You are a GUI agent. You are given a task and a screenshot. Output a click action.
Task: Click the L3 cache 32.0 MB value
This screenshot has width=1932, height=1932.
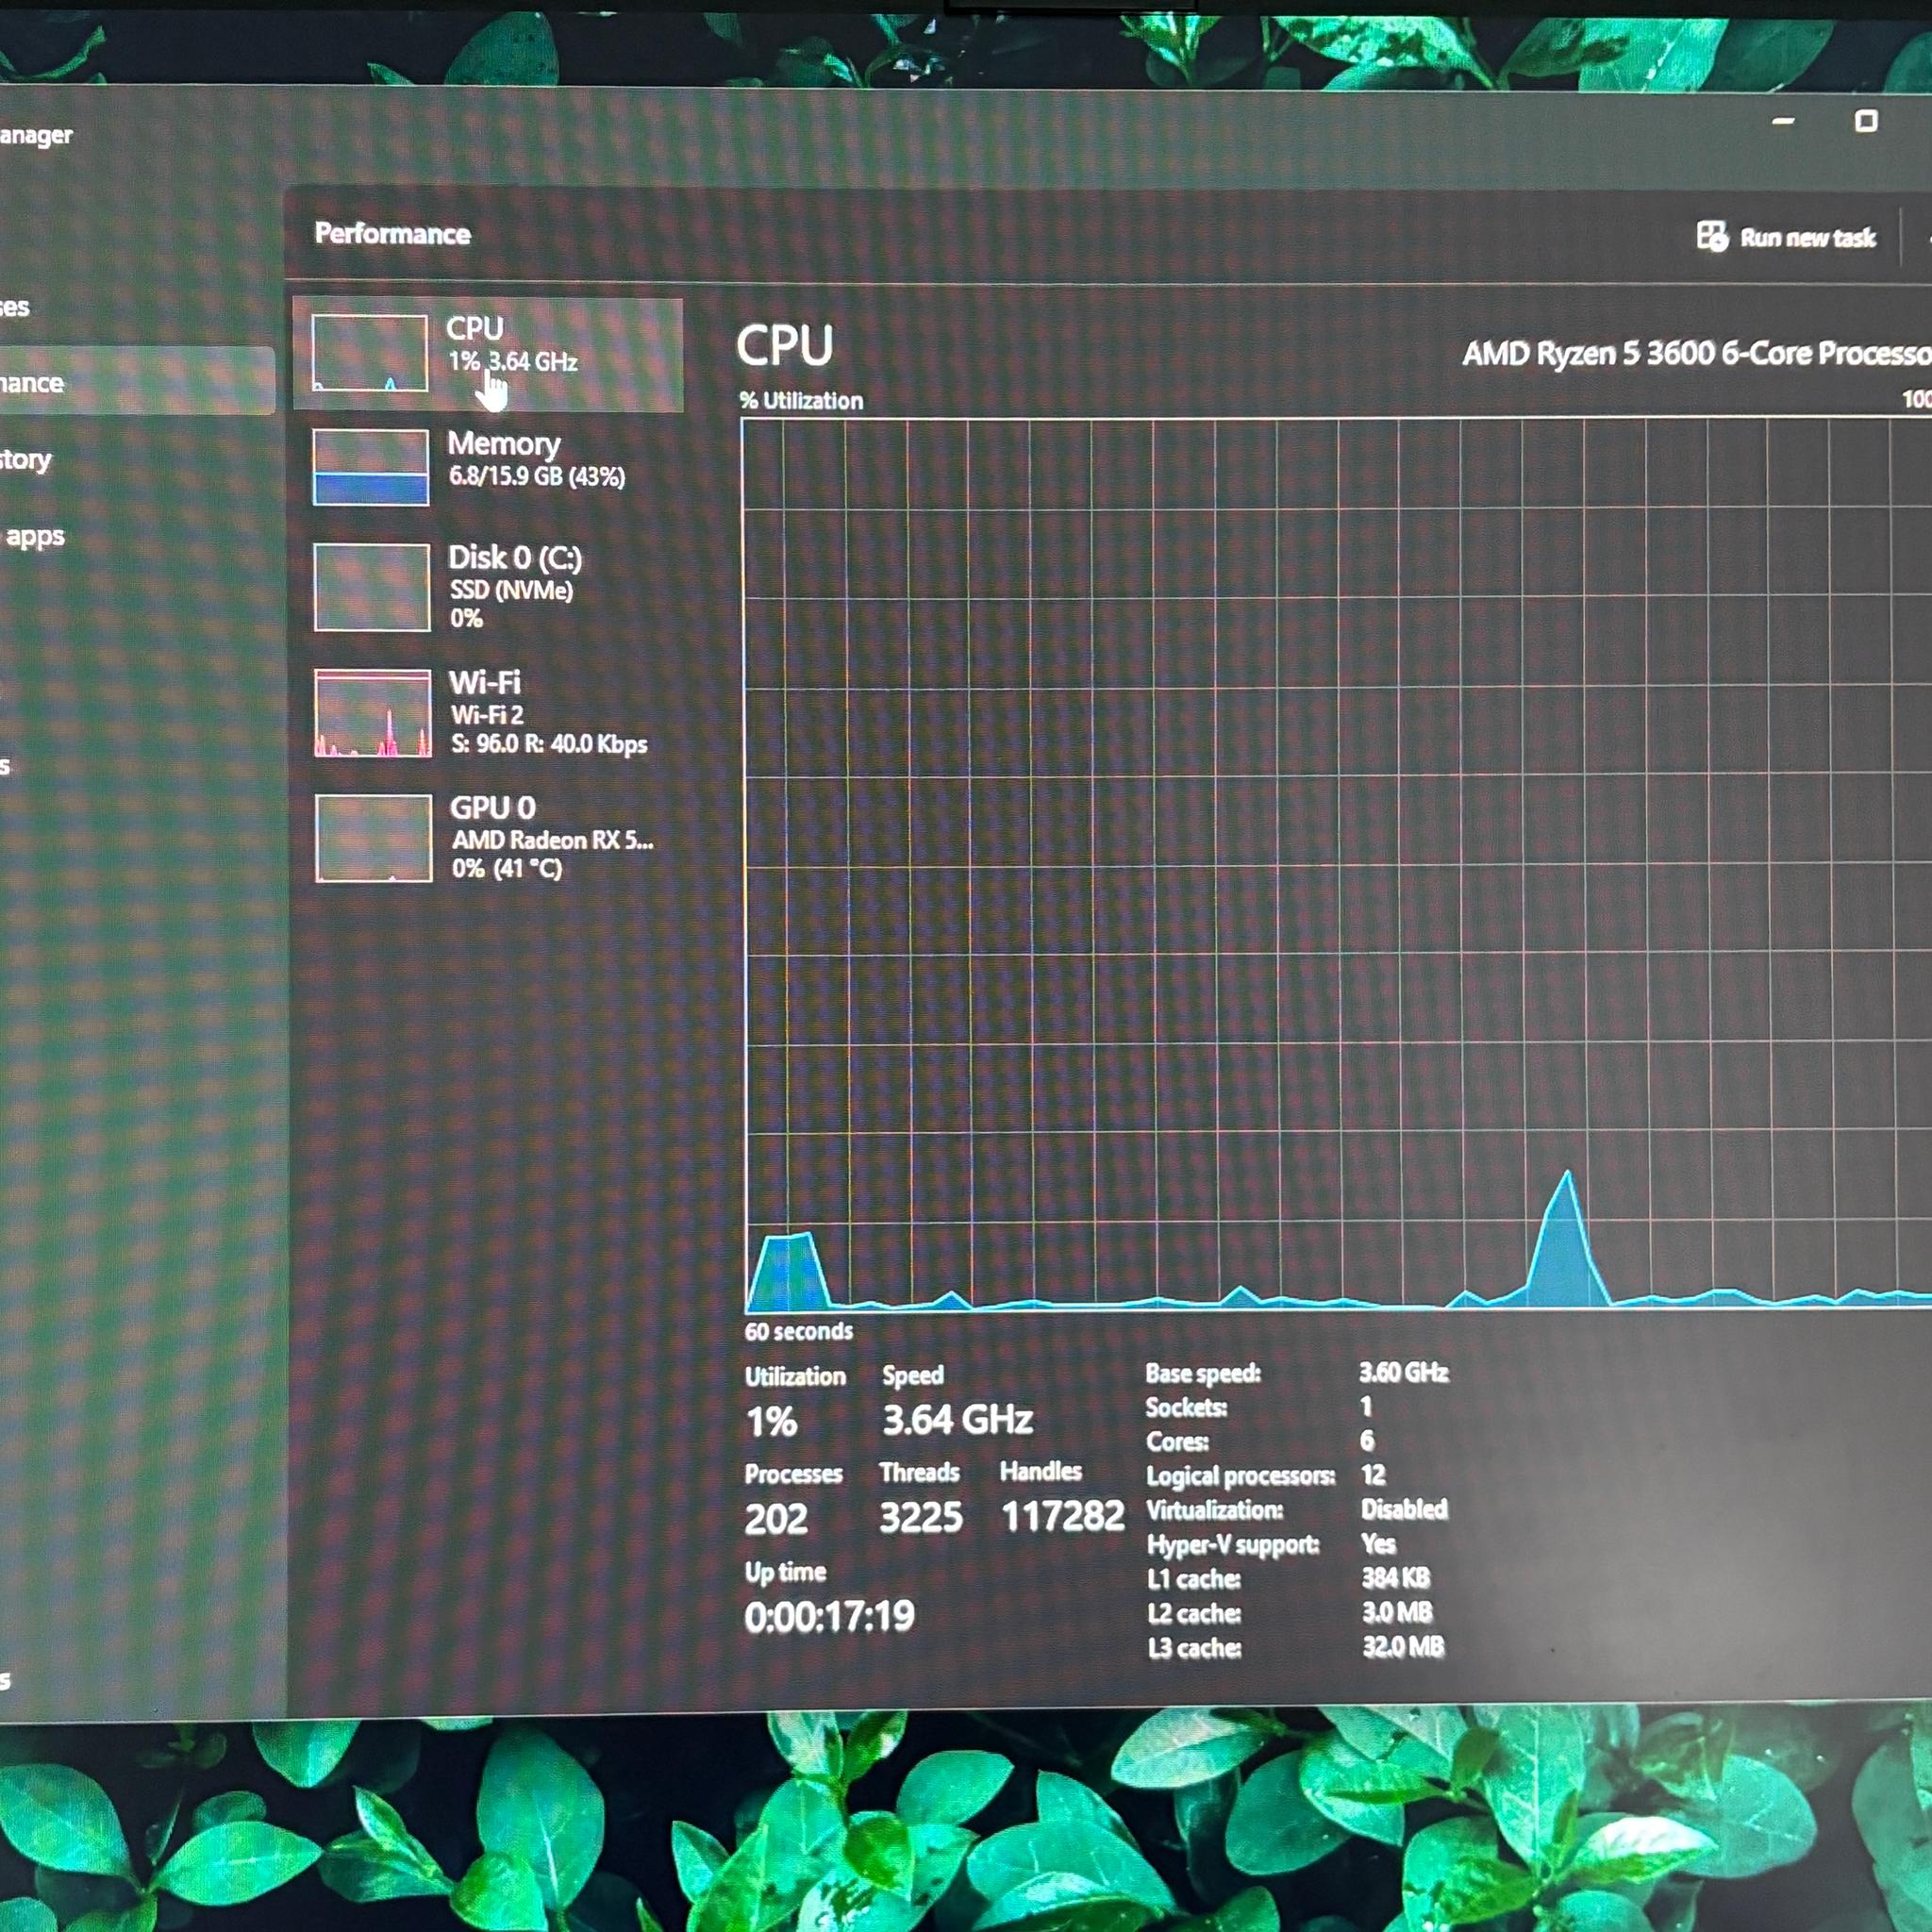pyautogui.click(x=1404, y=1646)
